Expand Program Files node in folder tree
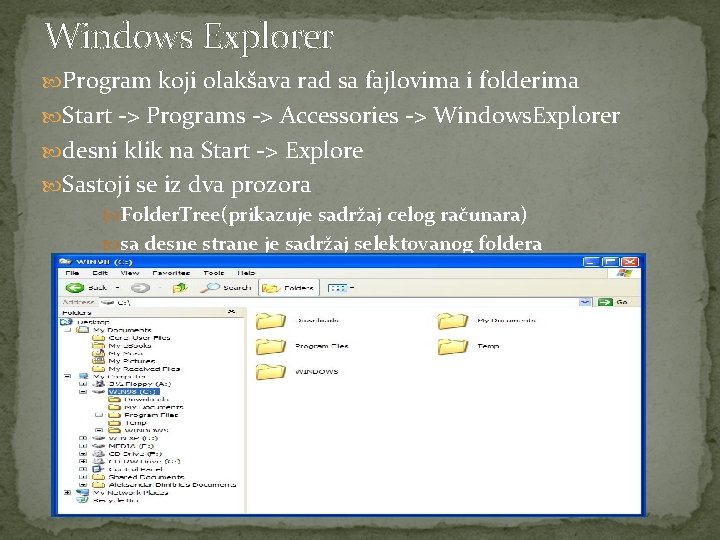 coord(99,415)
